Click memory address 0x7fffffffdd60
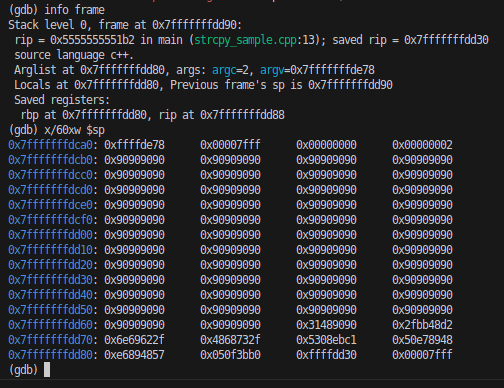This screenshot has height=388, width=504. [50, 325]
